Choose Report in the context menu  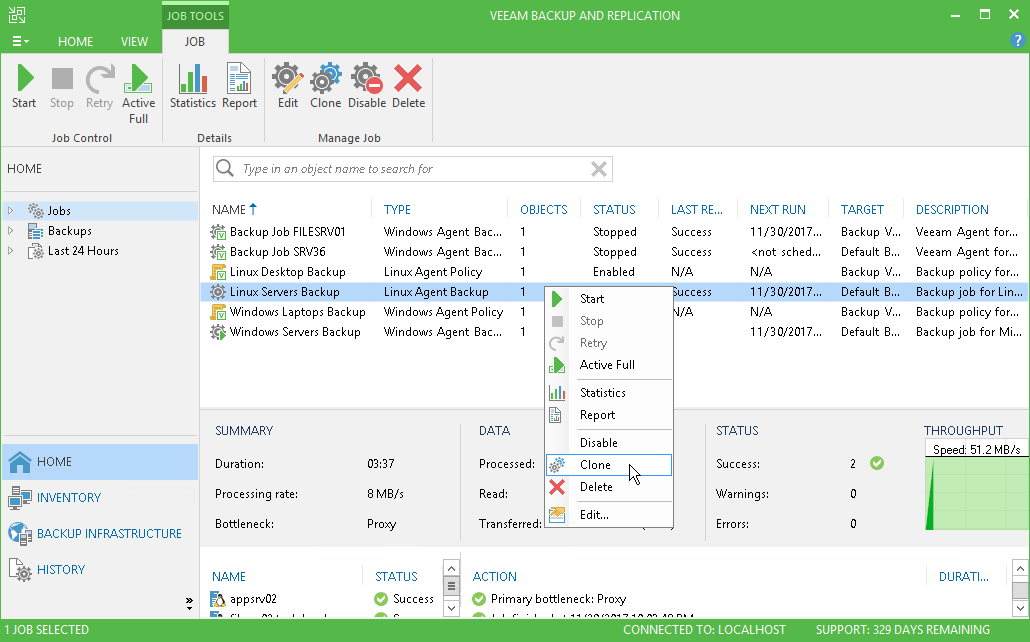click(x=609, y=415)
